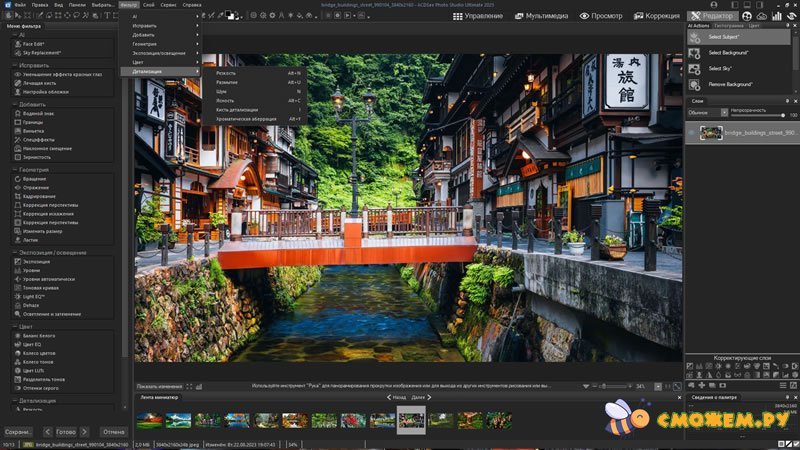Select the first thumbnail in the filmstrip
This screenshot has width=800, height=450.
pos(149,420)
